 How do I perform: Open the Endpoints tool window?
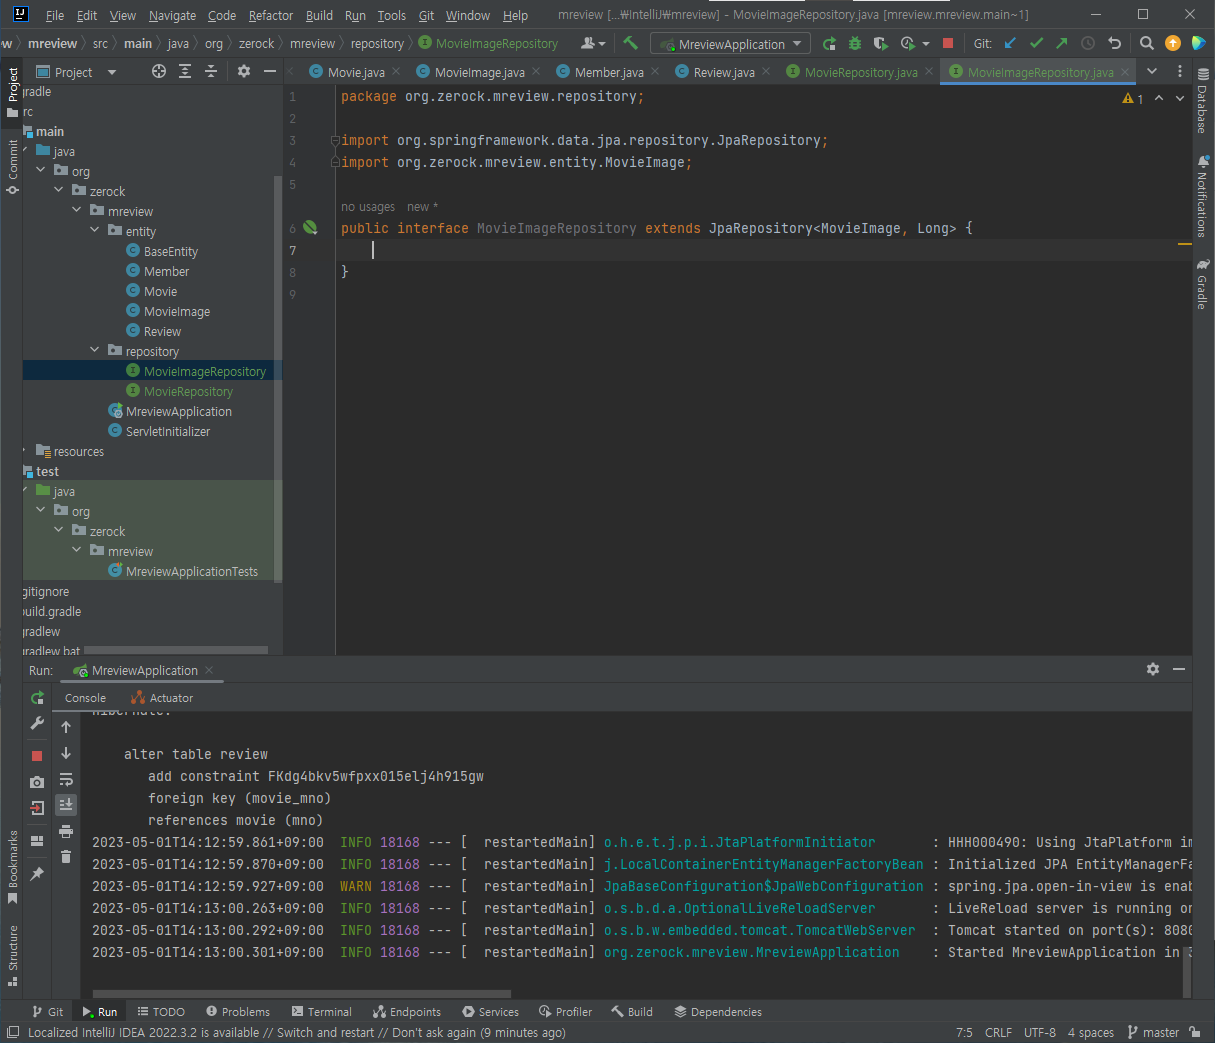click(x=407, y=1012)
